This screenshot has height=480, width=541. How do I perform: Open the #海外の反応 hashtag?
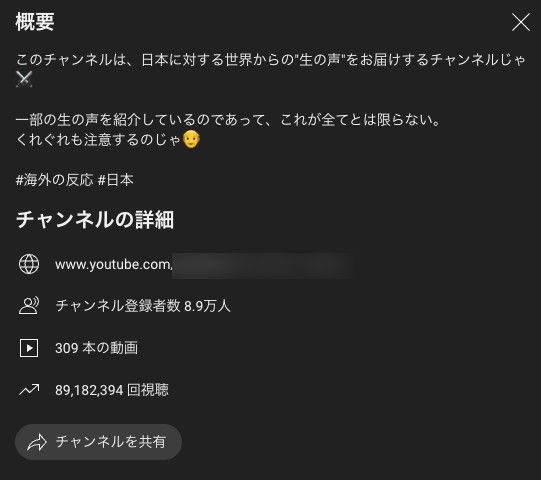[x=55, y=180]
